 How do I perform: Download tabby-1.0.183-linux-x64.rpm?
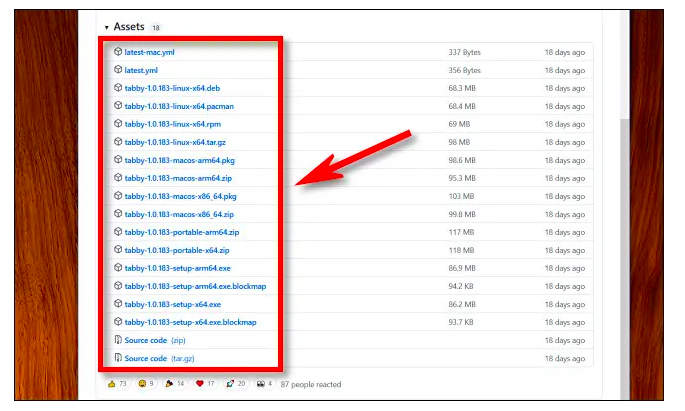(173, 124)
